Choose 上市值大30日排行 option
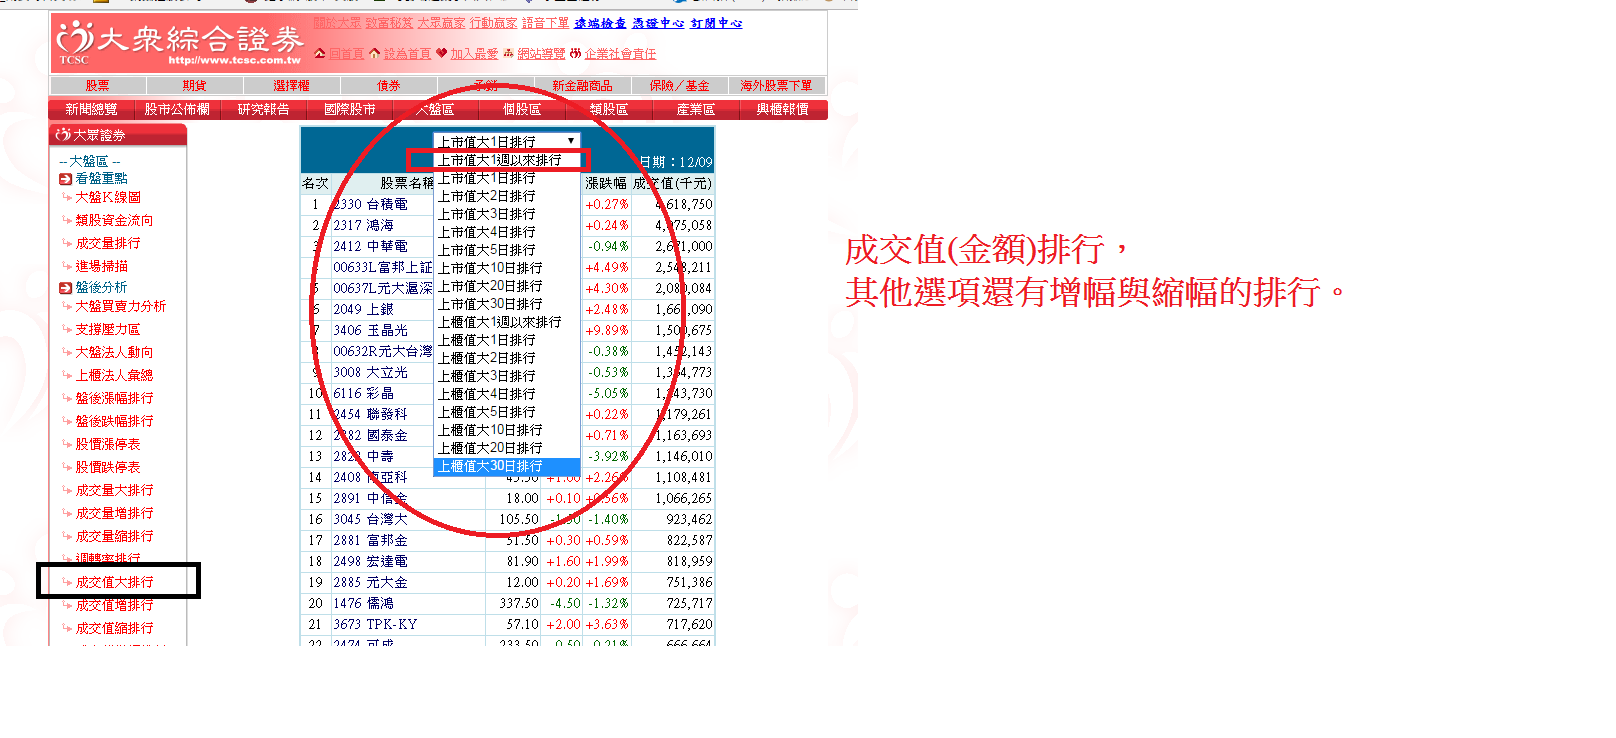 (507, 304)
